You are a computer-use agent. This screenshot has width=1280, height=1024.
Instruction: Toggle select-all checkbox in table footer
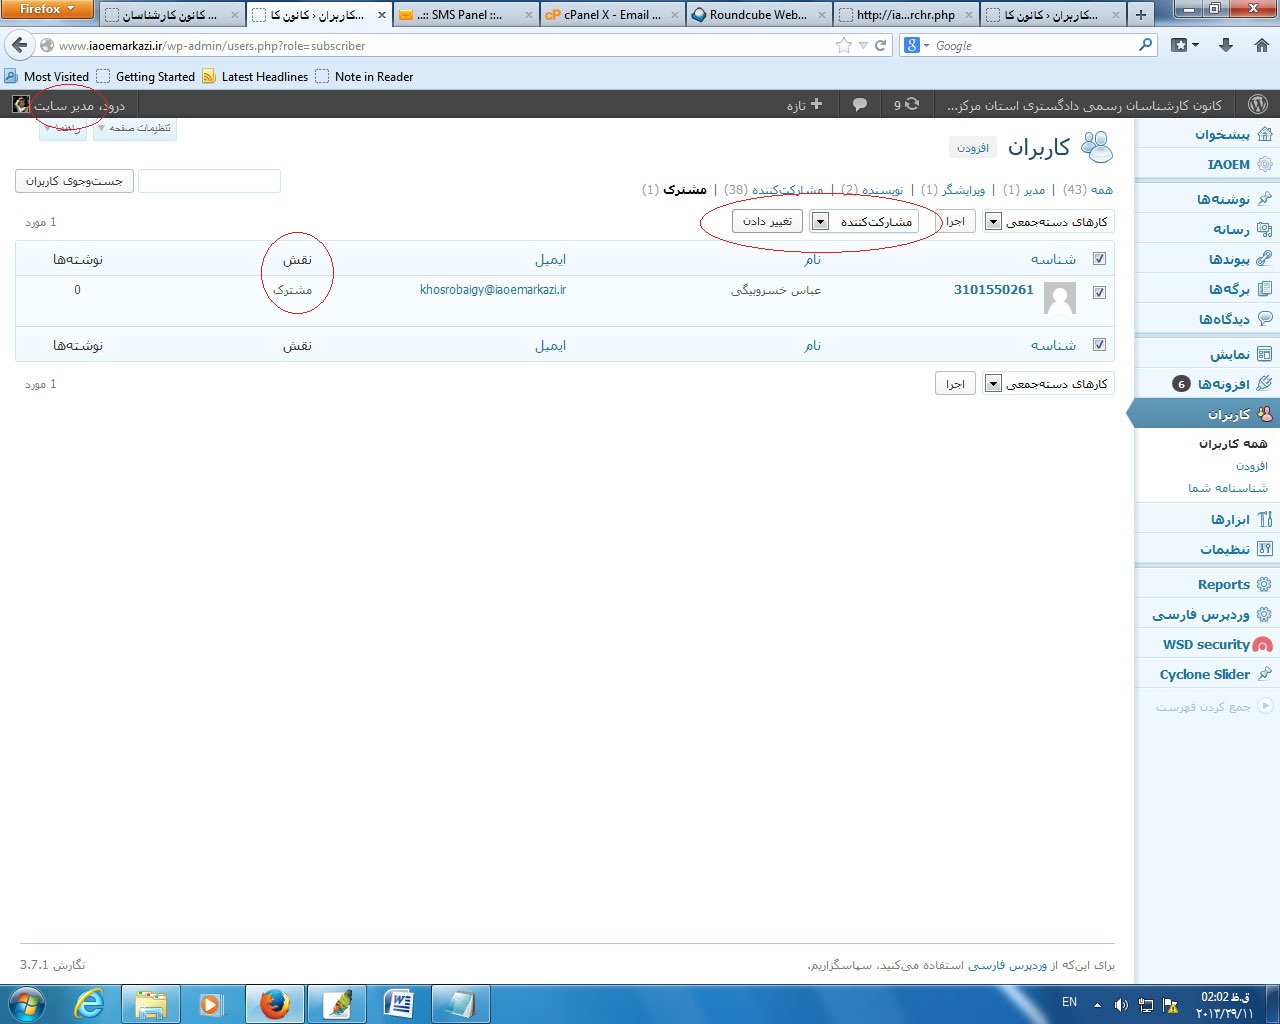point(1099,345)
